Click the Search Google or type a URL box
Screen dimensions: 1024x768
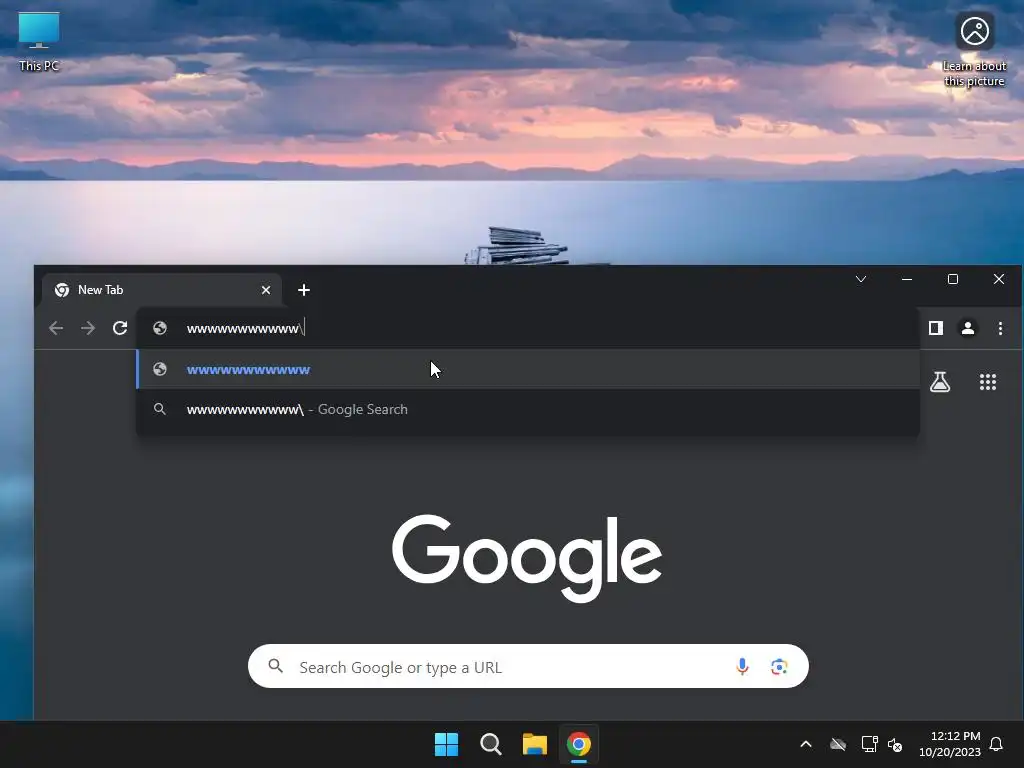pos(528,666)
